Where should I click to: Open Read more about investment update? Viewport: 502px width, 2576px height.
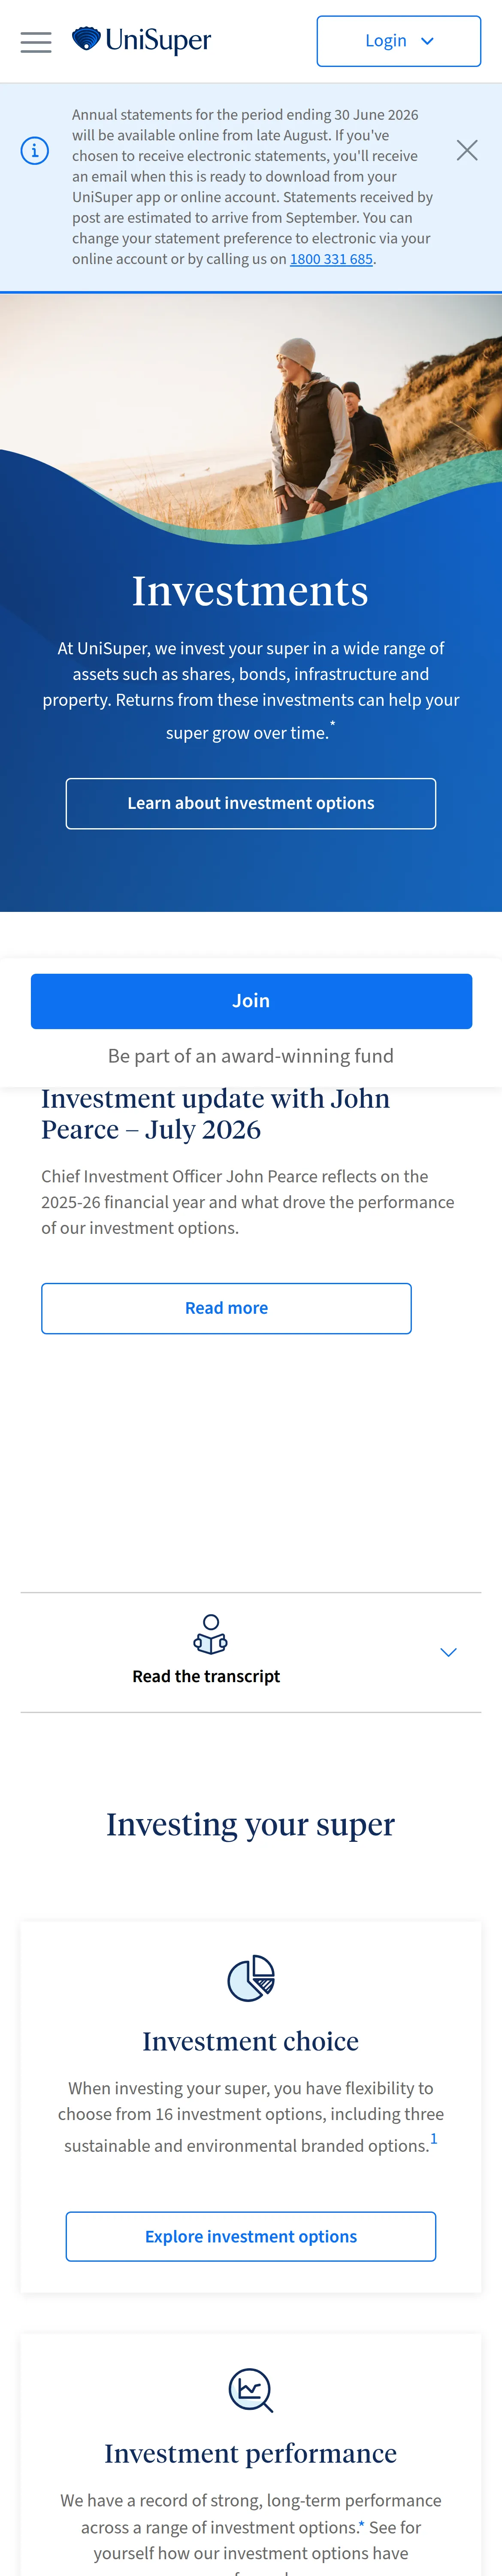pos(226,1308)
